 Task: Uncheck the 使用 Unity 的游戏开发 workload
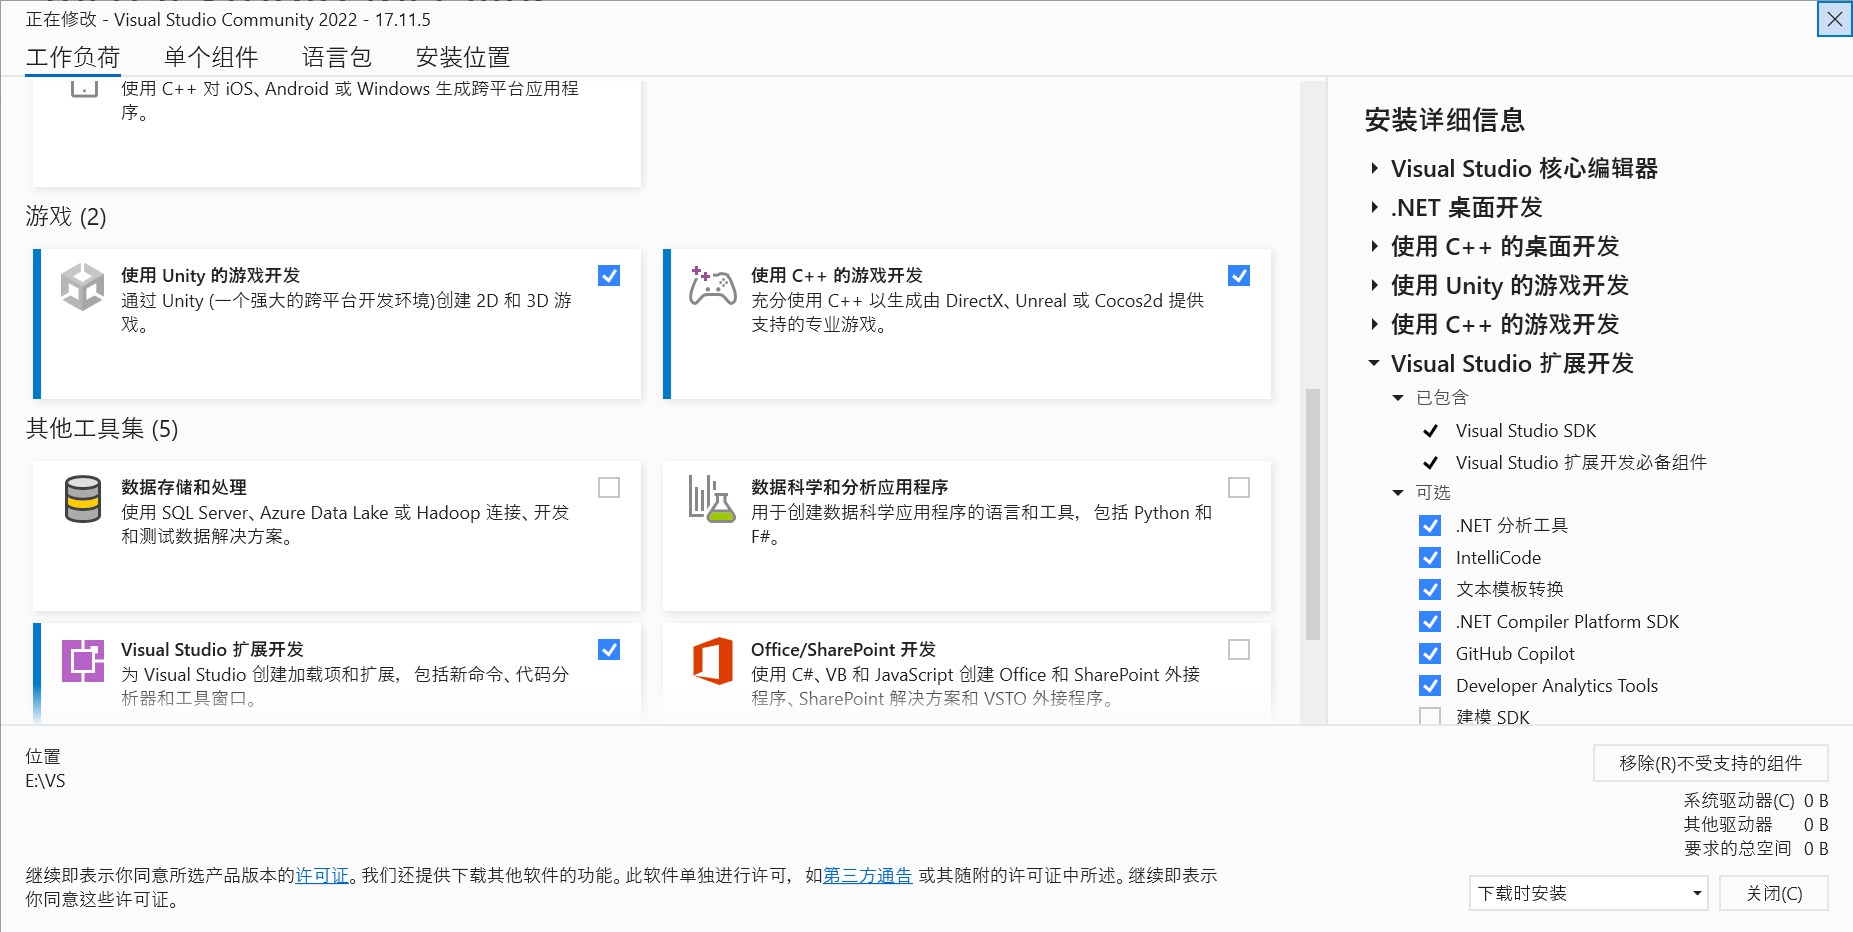[609, 276]
